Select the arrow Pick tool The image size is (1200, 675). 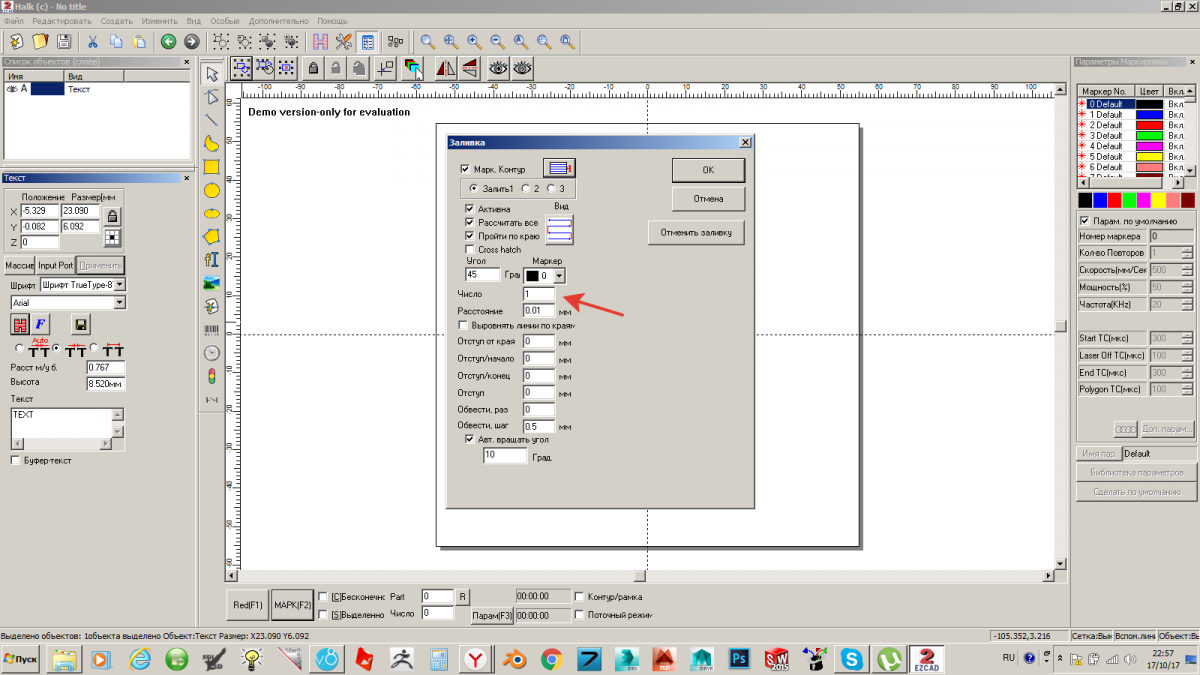click(x=211, y=74)
